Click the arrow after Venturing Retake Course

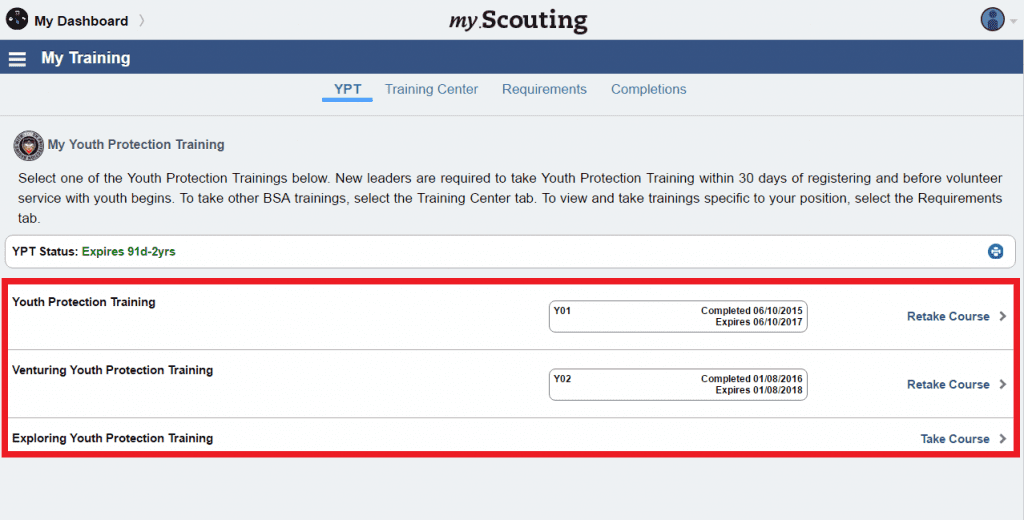point(1002,385)
